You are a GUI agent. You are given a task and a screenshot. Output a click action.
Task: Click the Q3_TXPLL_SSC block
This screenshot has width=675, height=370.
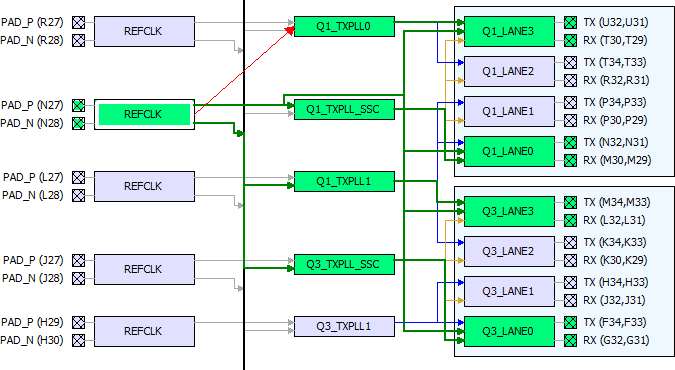click(344, 264)
